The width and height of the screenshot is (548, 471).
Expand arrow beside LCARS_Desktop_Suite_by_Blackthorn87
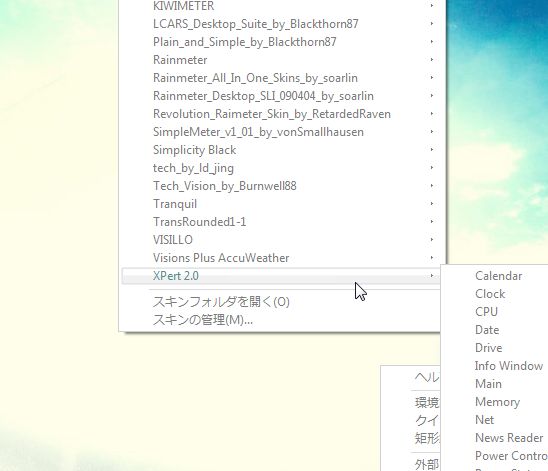[432, 24]
